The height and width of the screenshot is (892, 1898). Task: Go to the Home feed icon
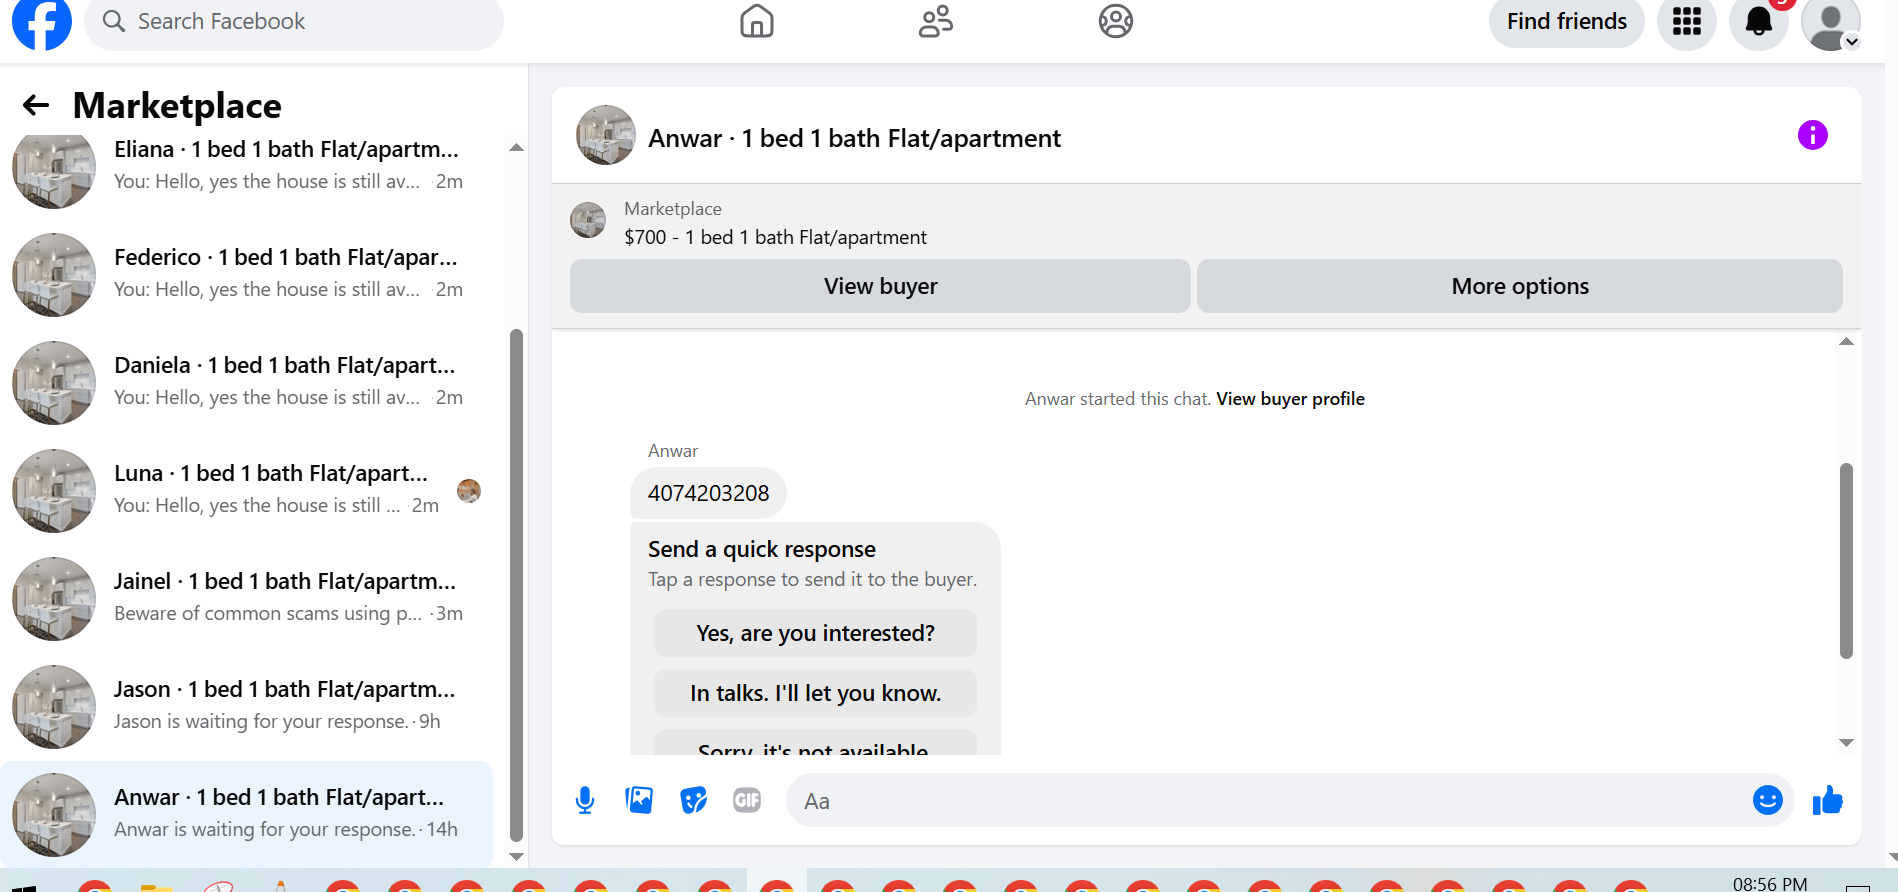tap(757, 21)
